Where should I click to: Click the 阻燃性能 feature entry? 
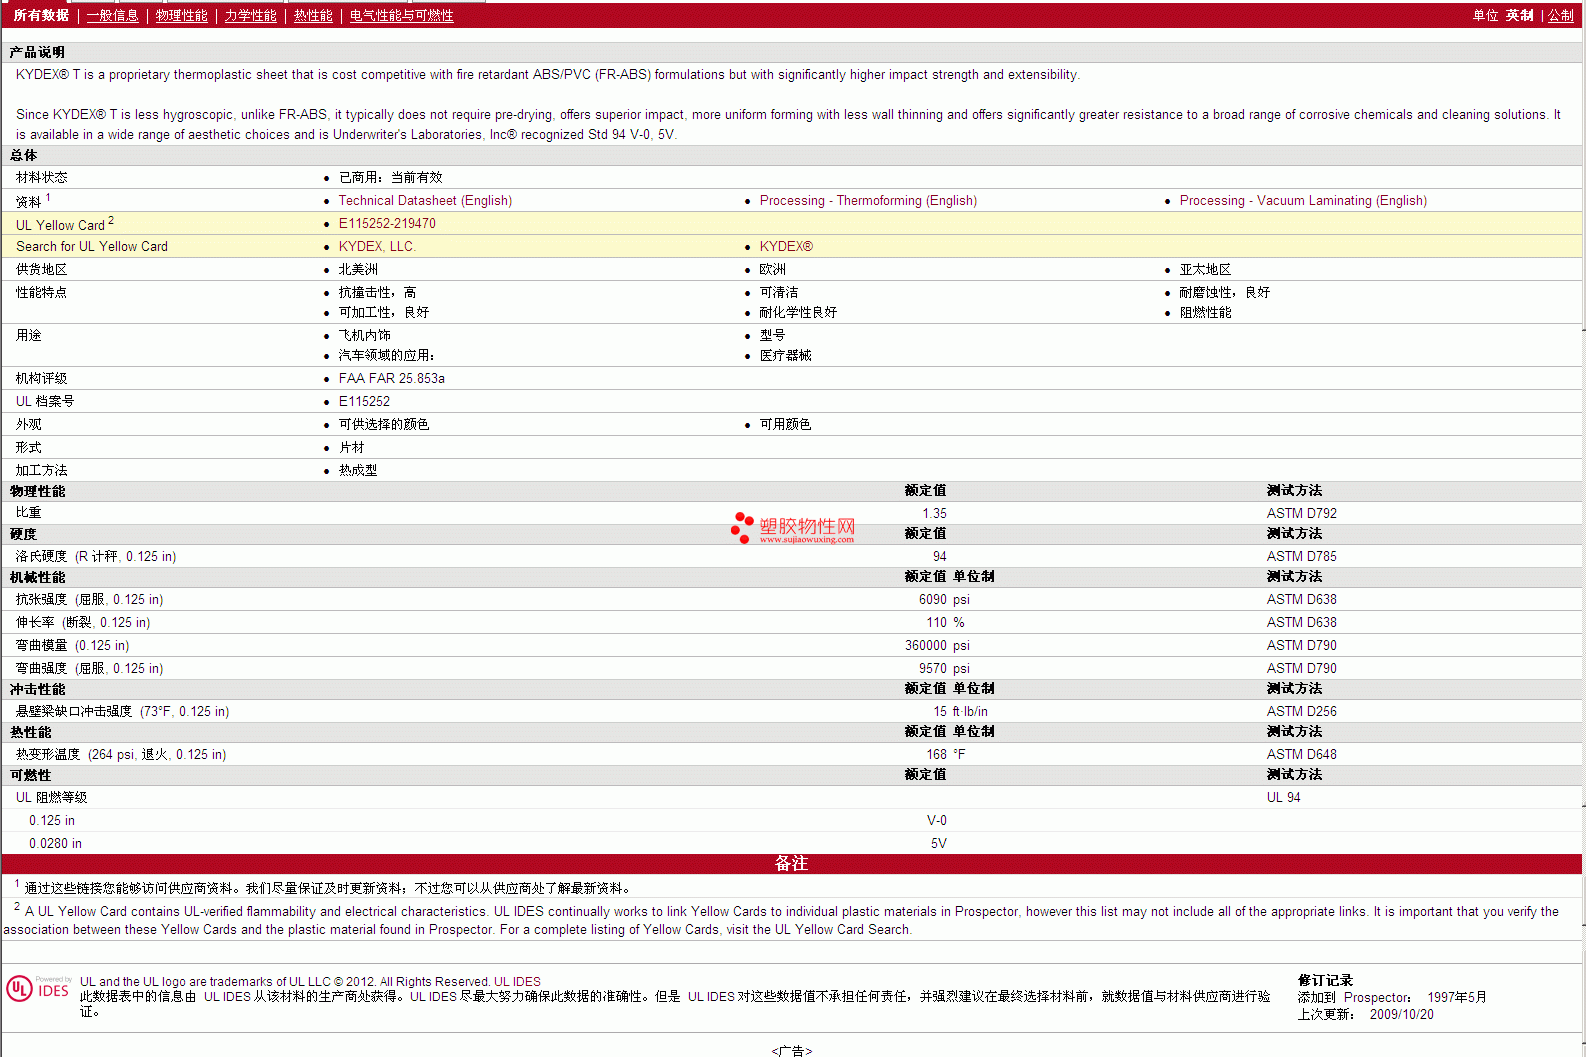(x=1206, y=313)
